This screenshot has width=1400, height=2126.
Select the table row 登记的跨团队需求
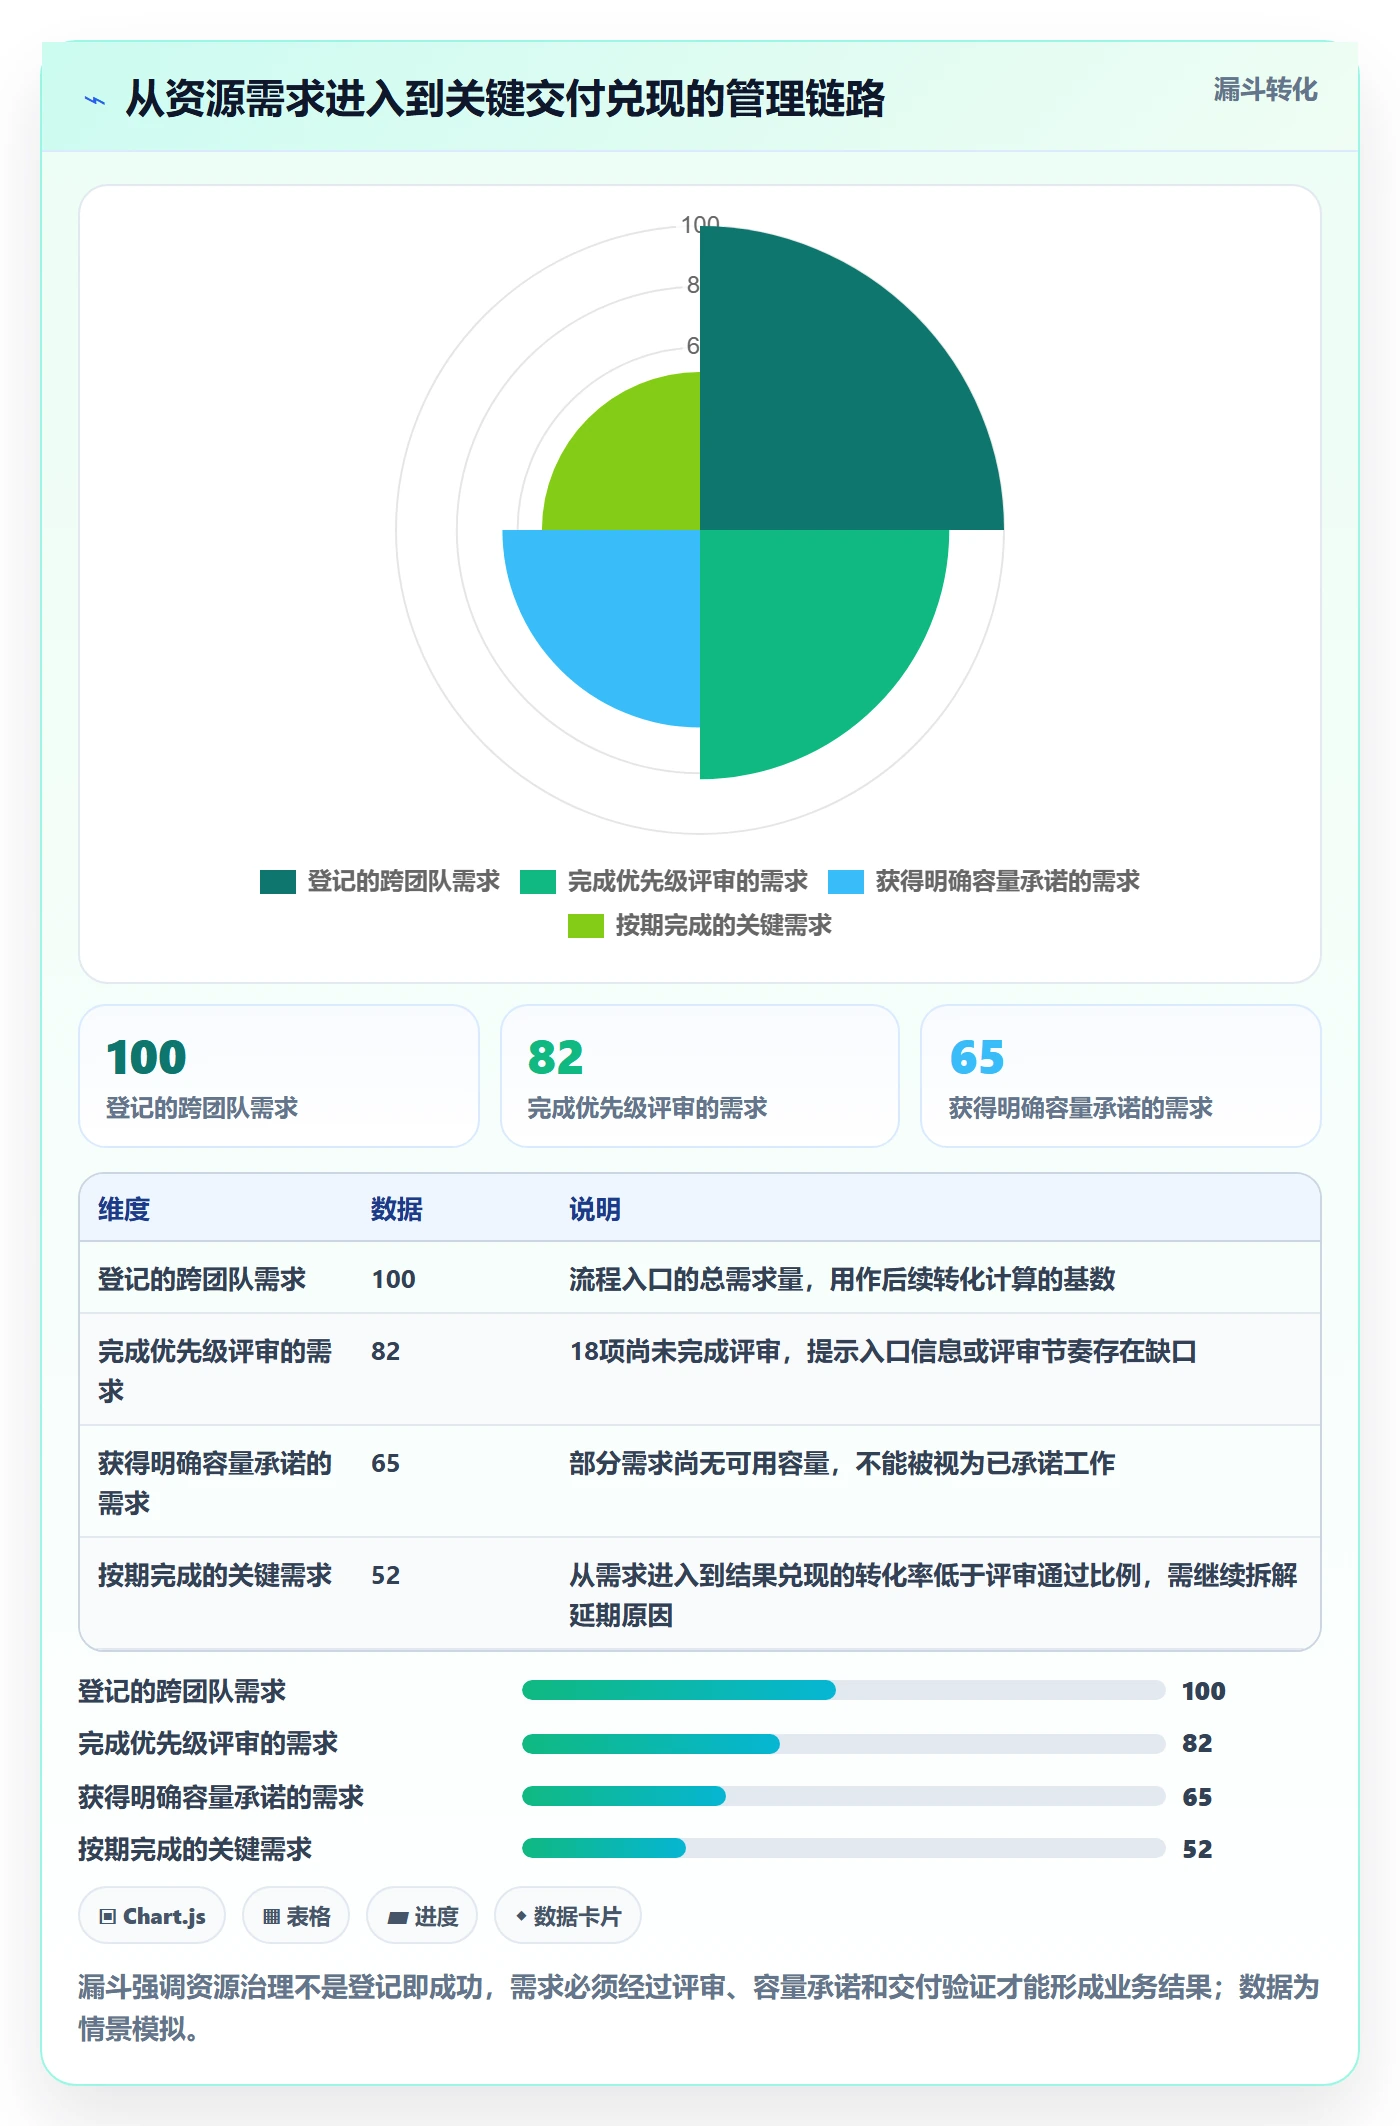[x=700, y=1278]
